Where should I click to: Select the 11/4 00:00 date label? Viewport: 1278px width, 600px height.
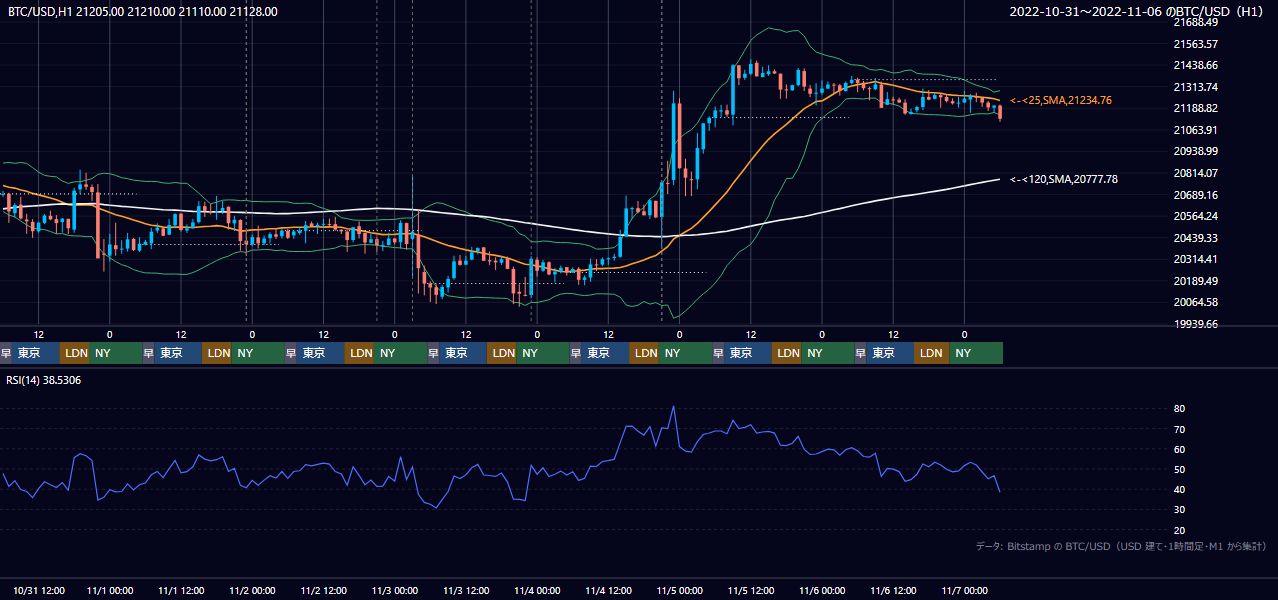tap(537, 590)
